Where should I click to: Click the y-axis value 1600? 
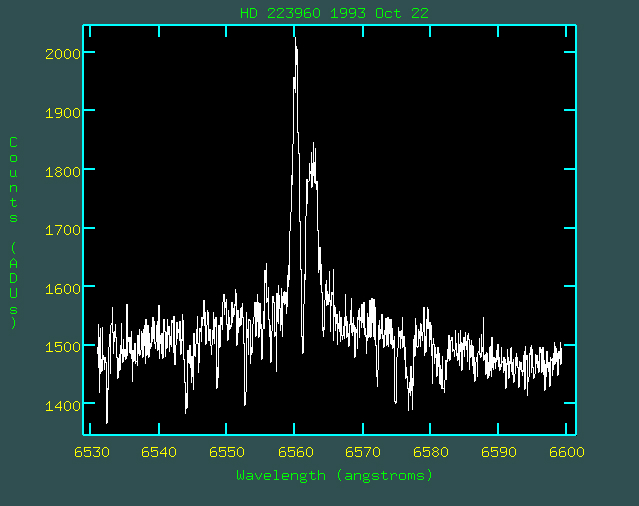click(63, 289)
